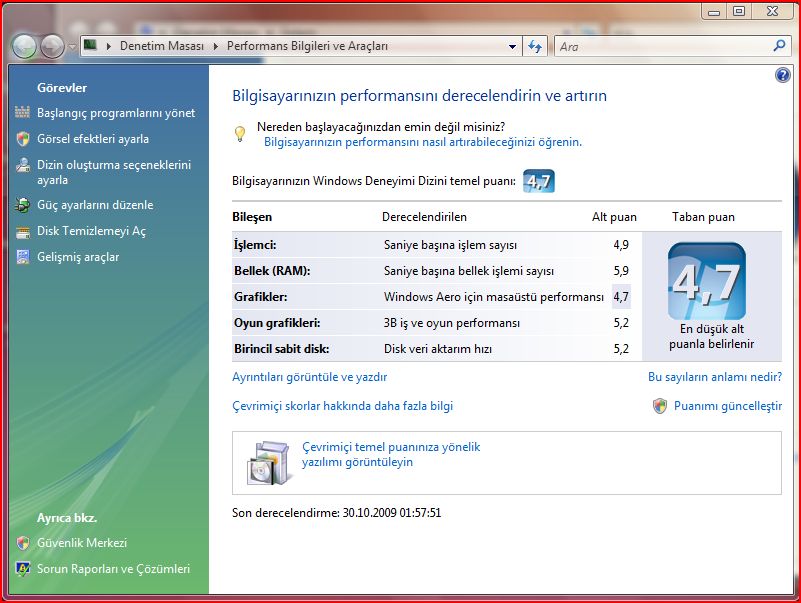The height and width of the screenshot is (603, 801).
Task: Click the Disk Temizlemeyi Aç icon
Action: pos(22,233)
